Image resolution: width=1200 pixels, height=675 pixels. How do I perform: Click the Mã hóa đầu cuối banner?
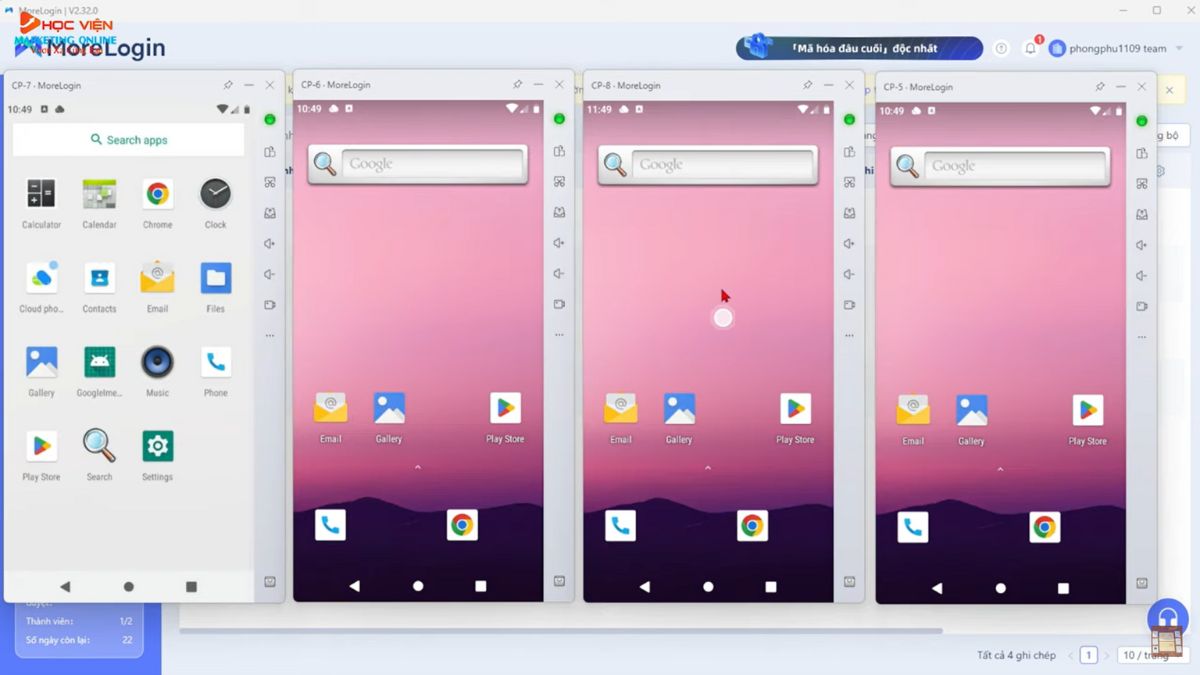coord(859,48)
